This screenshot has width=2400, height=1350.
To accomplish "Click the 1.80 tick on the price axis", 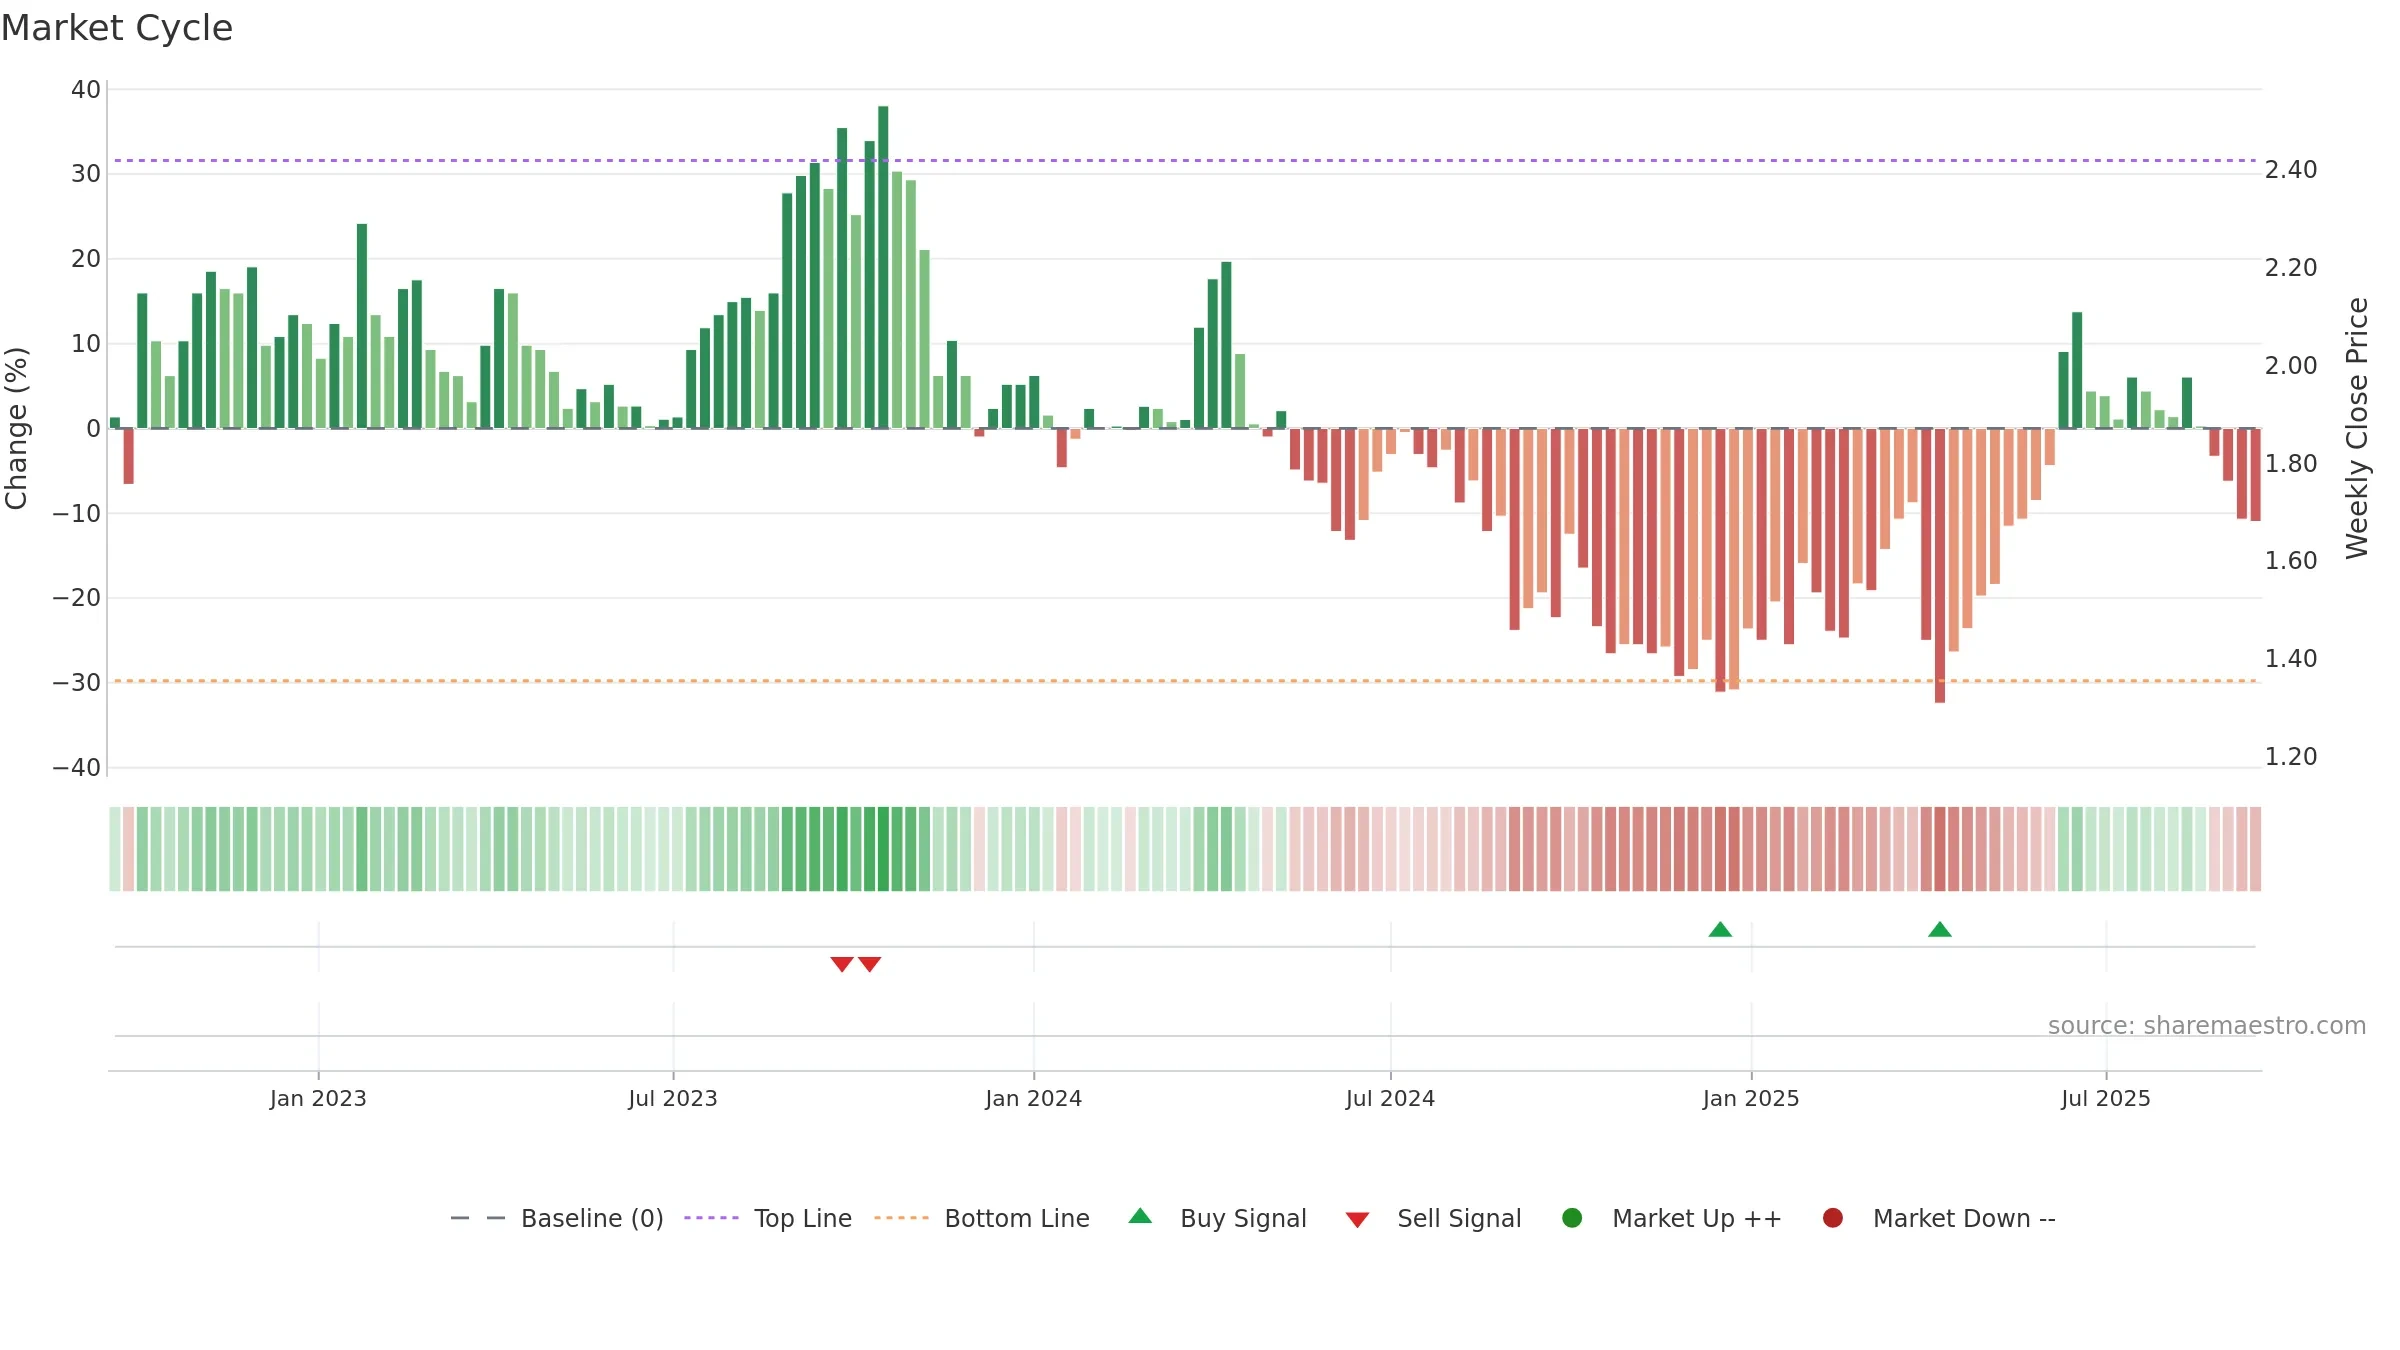I will point(2291,464).
